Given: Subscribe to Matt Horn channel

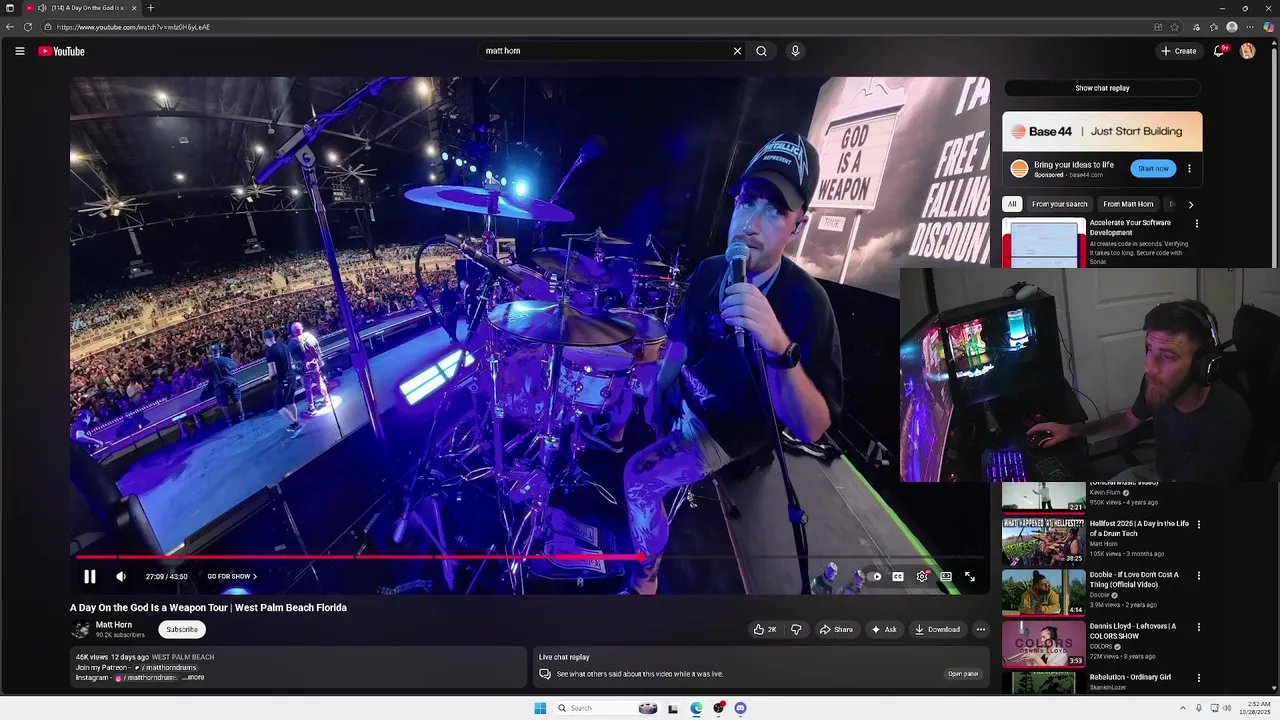Looking at the screenshot, I should pyautogui.click(x=182, y=629).
